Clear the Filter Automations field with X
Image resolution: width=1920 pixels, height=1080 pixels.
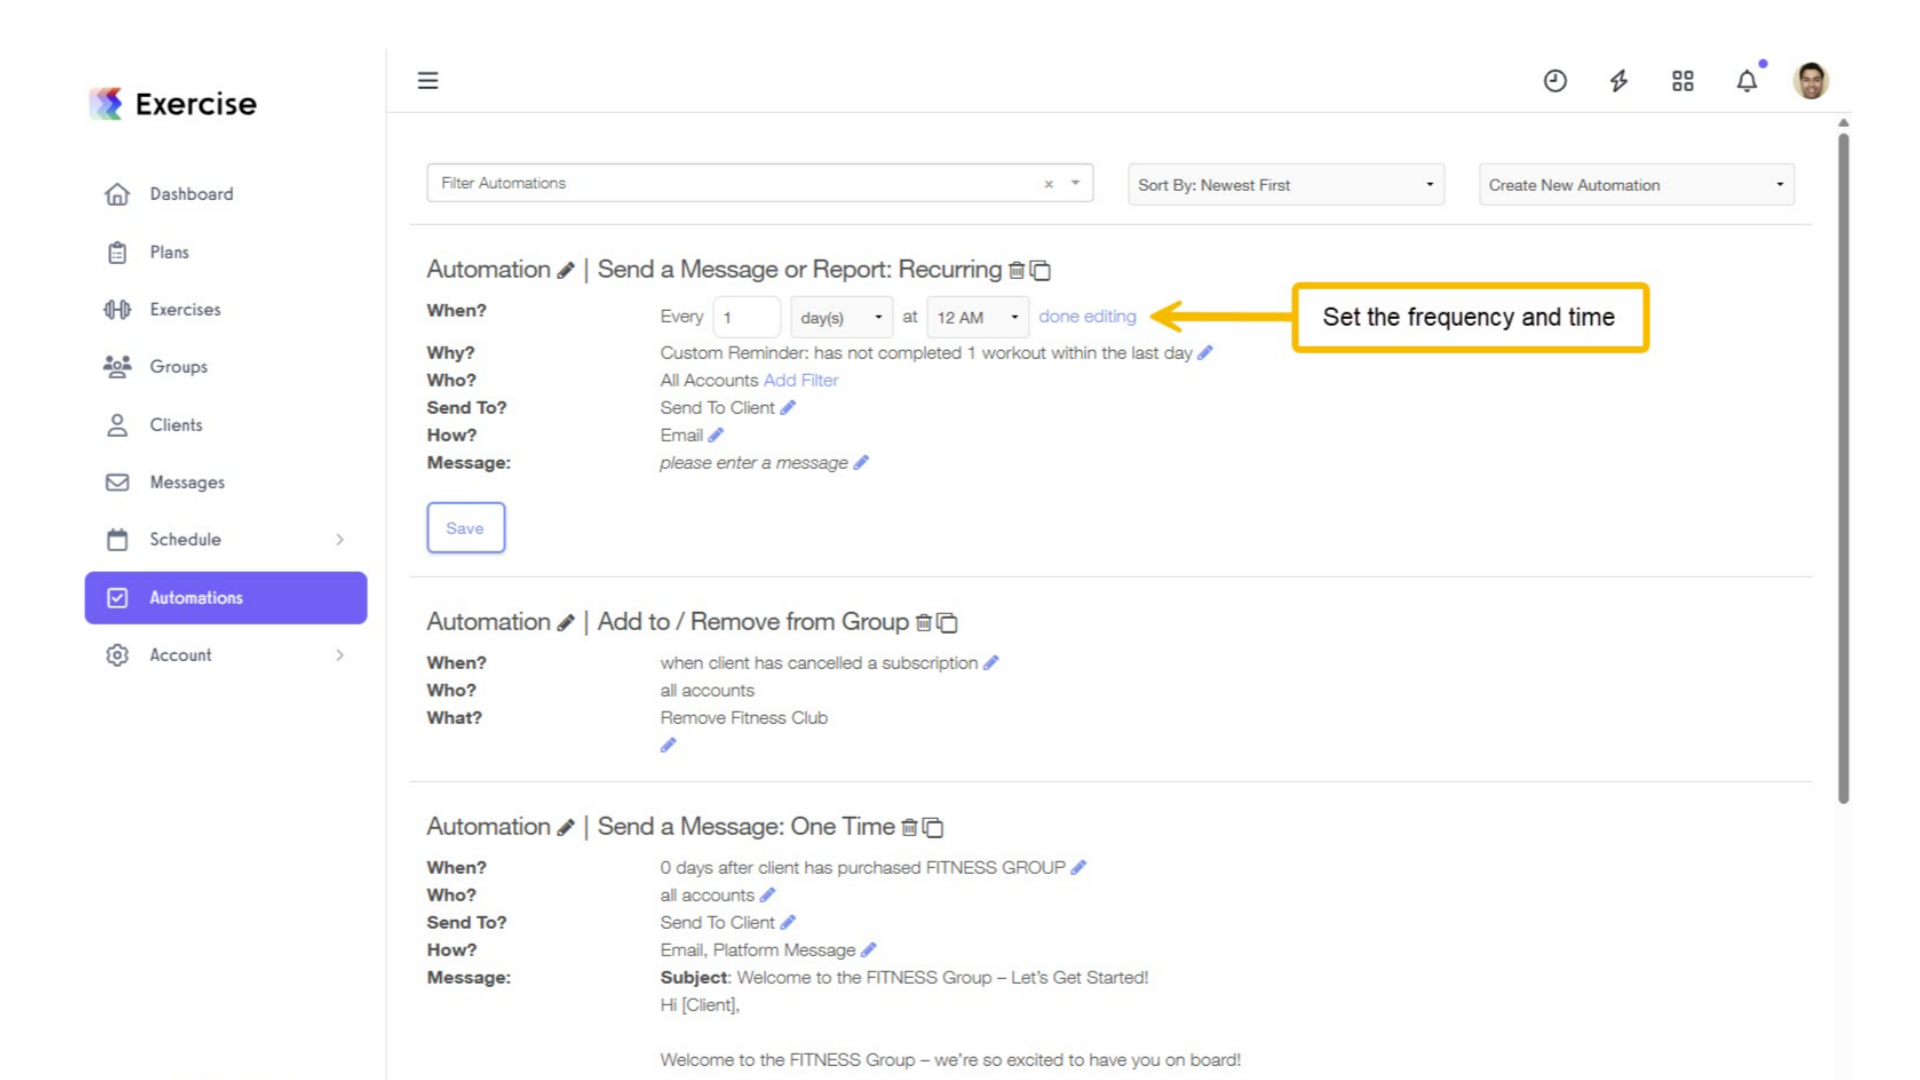1049,184
